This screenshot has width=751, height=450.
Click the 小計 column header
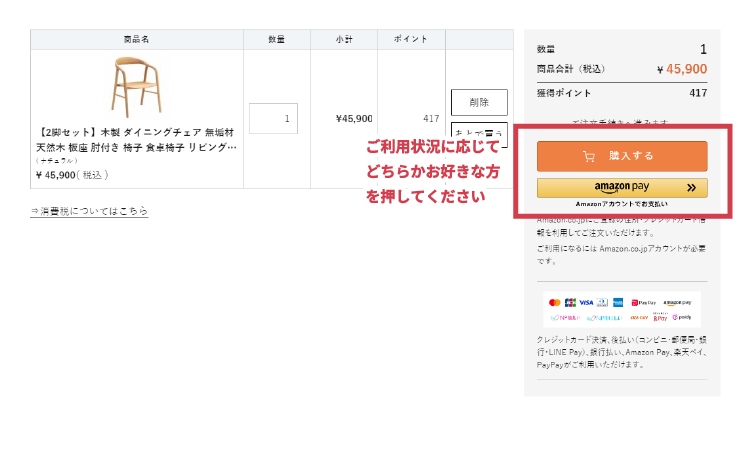[x=344, y=39]
